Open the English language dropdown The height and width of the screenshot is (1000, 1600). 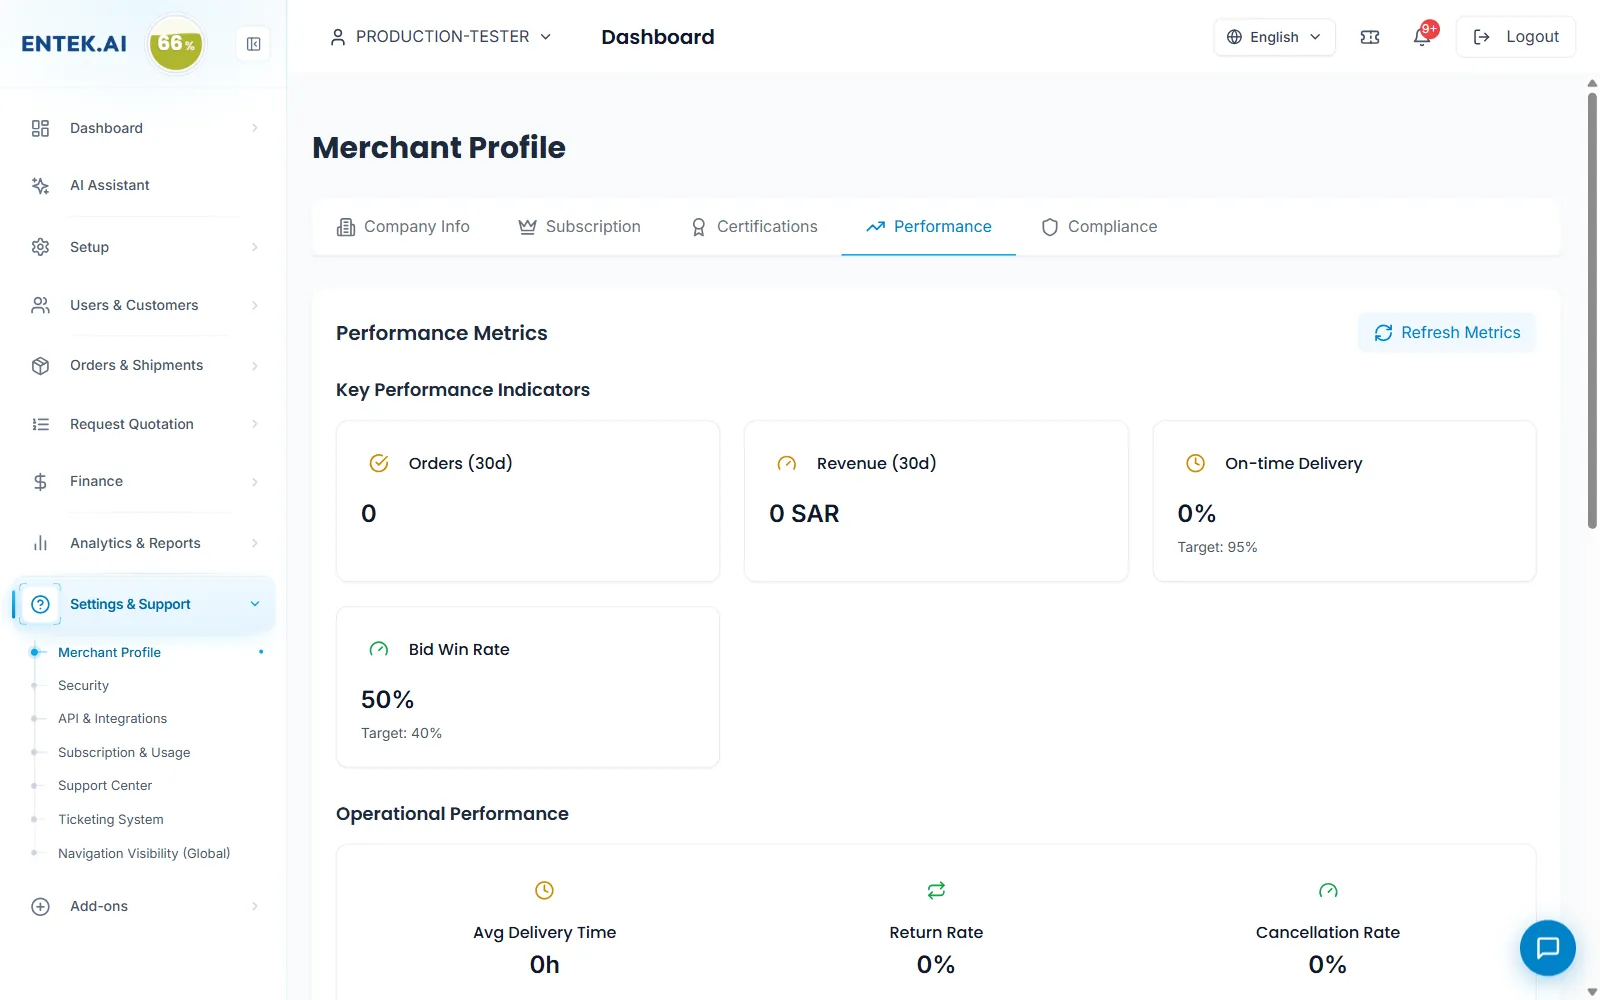click(1274, 37)
